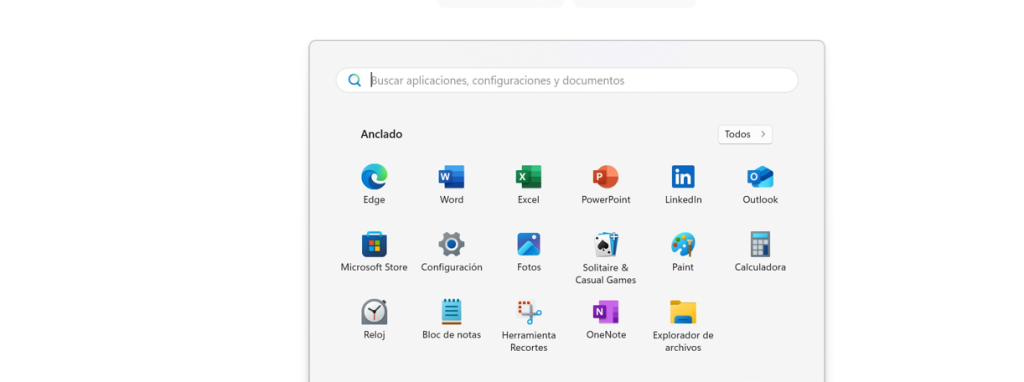1024x382 pixels.
Task: Open the Excel app icon
Action: 528,177
